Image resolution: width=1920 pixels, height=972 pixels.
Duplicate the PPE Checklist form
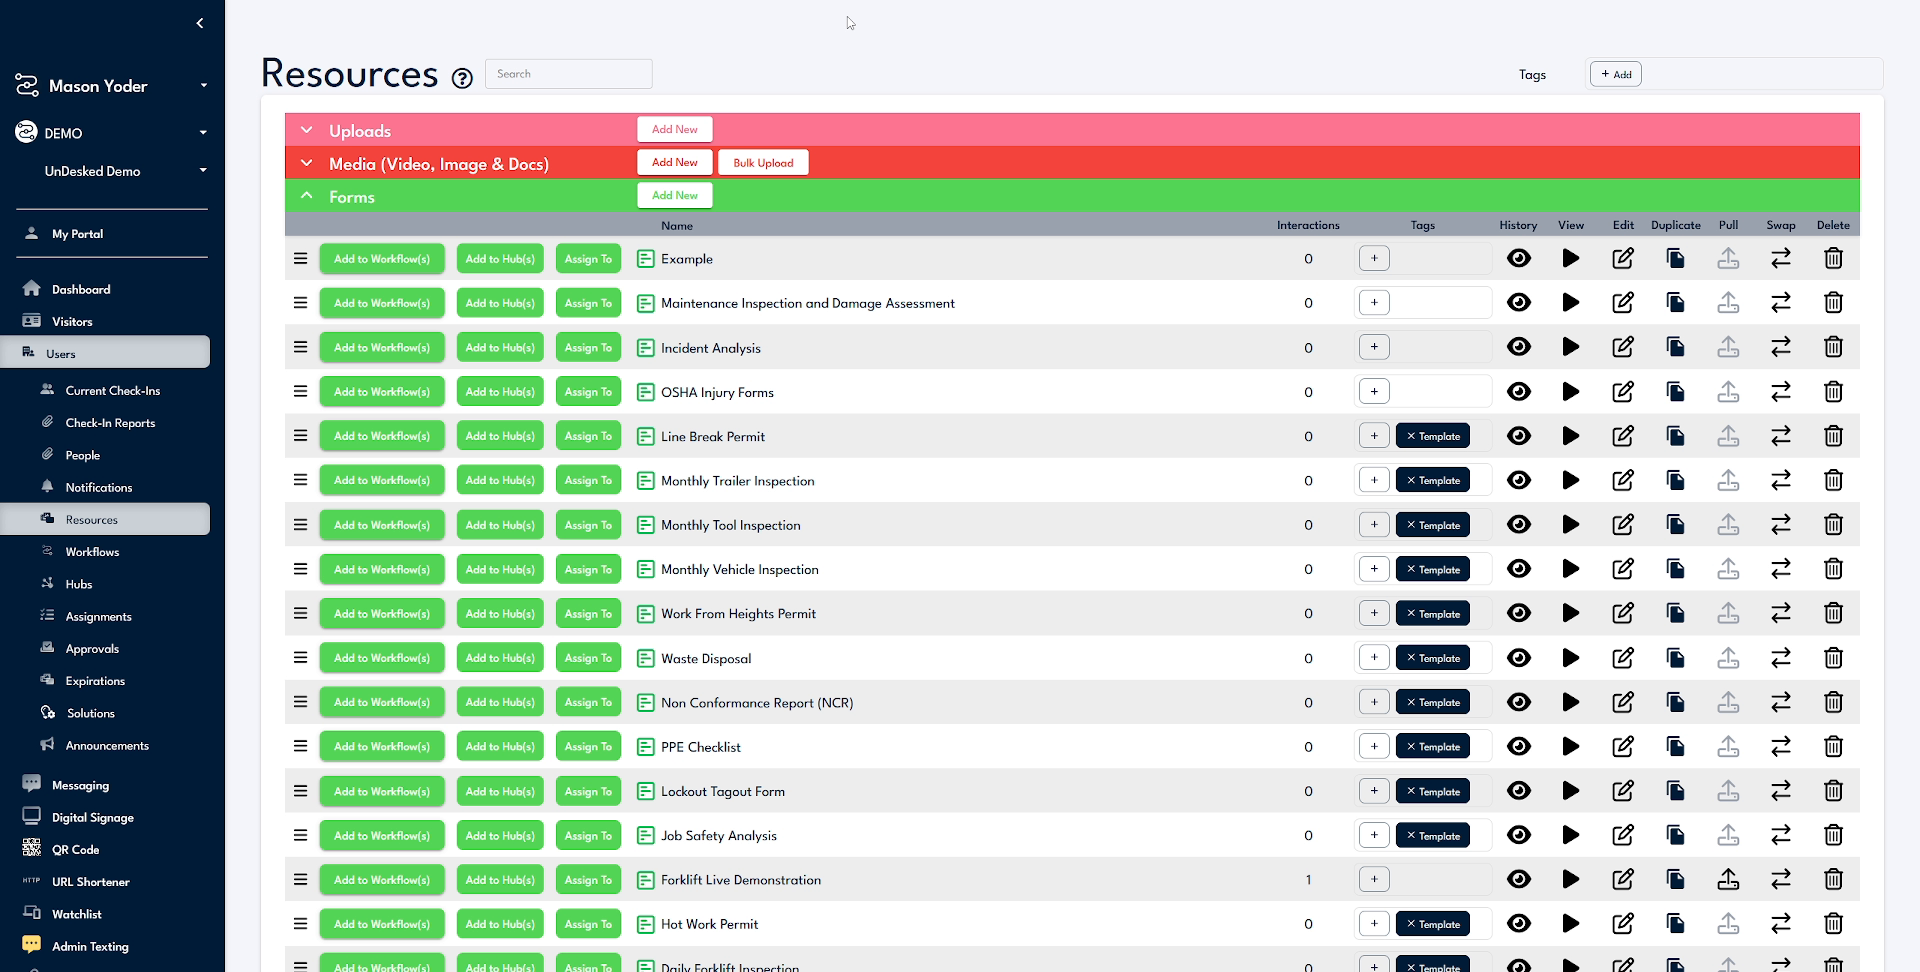point(1675,746)
